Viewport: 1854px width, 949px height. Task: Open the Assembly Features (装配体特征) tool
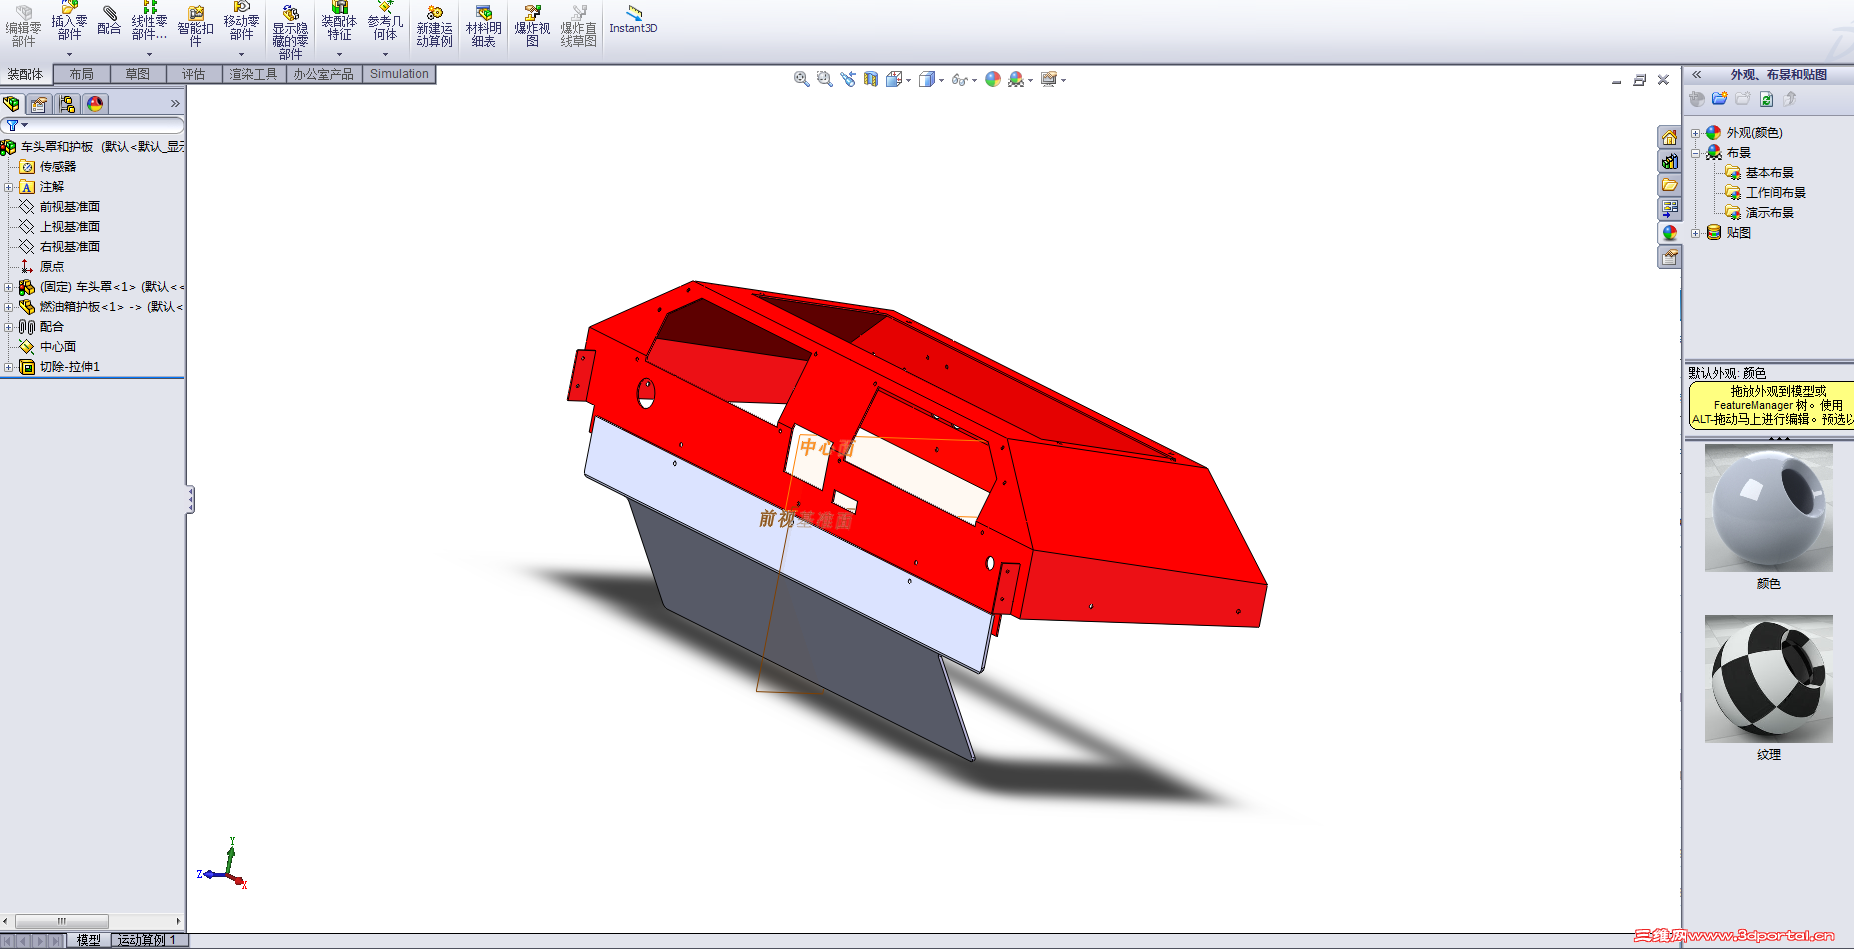click(x=339, y=22)
